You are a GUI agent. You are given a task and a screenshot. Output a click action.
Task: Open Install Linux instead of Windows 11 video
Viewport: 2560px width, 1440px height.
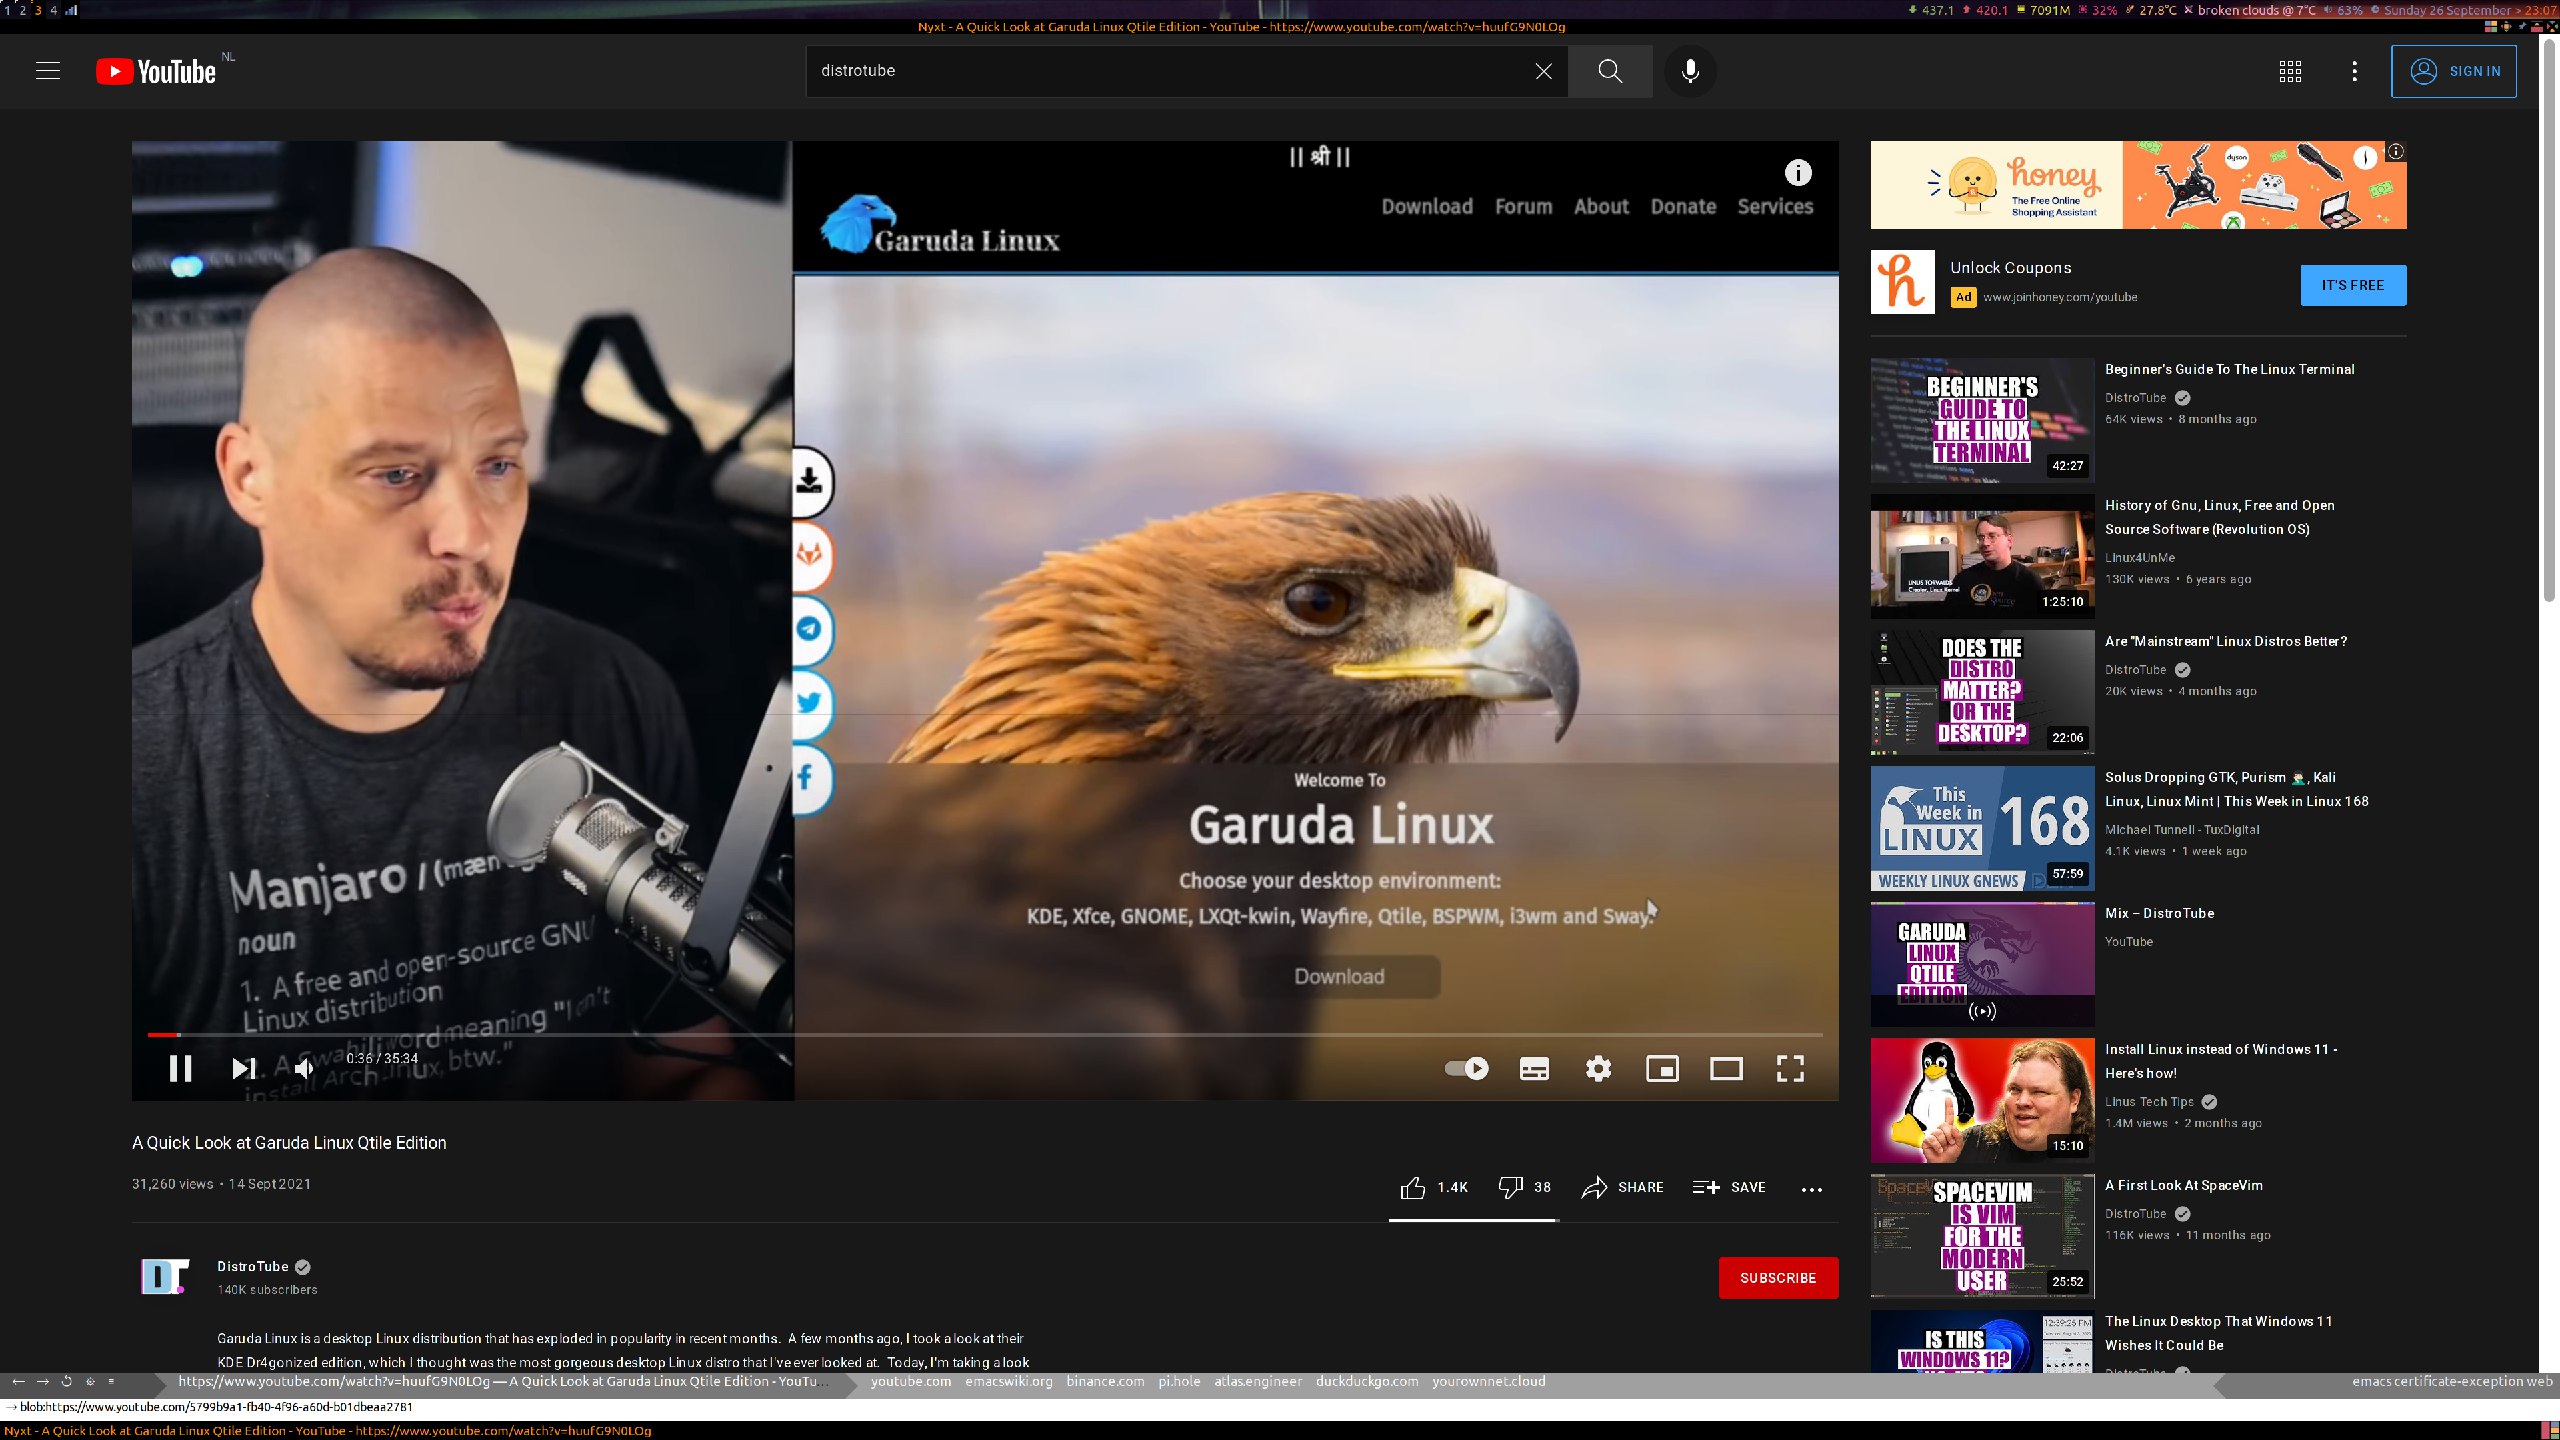coord(2220,1061)
